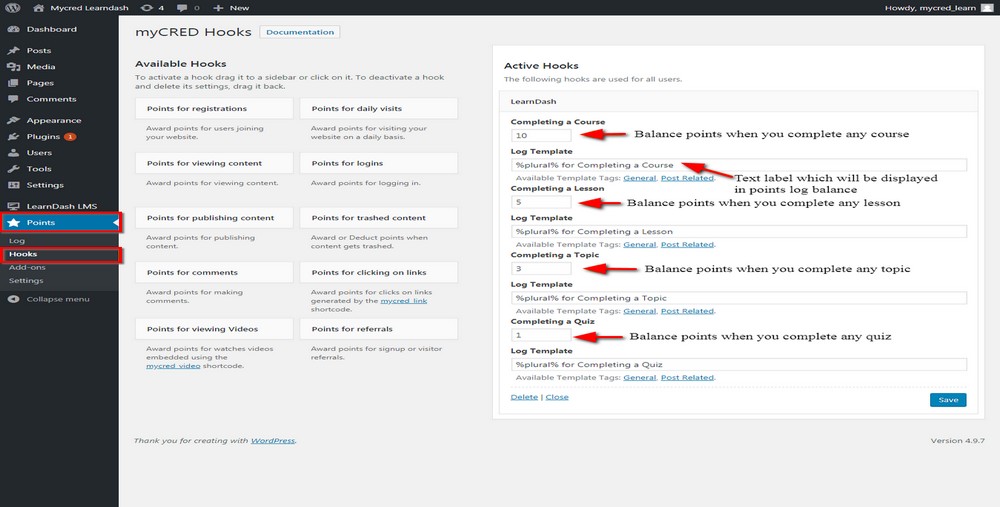This screenshot has width=1000, height=507.
Task: Open the Media library icon
Action: coord(12,67)
